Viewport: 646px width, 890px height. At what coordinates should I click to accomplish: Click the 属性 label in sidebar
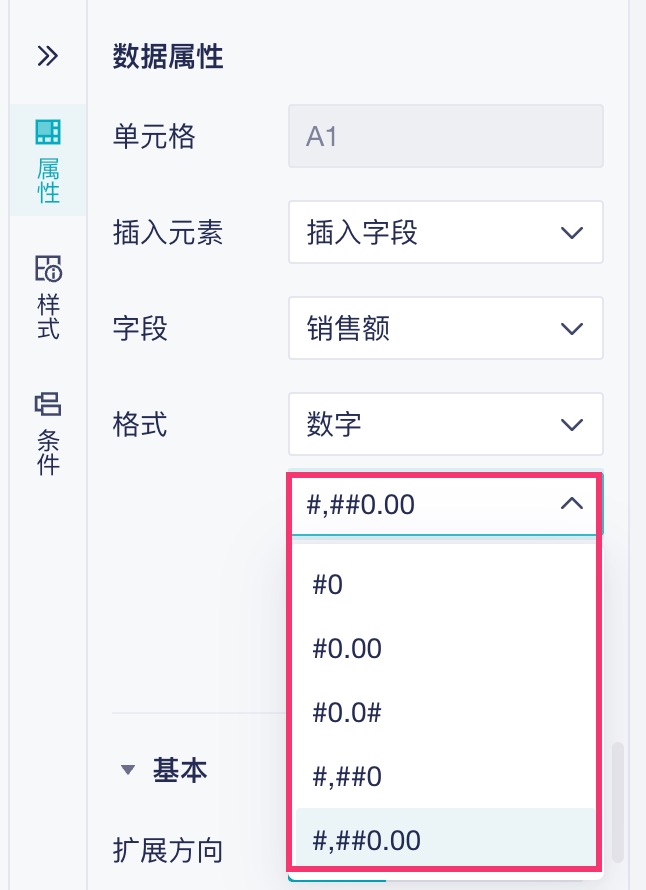[48, 179]
